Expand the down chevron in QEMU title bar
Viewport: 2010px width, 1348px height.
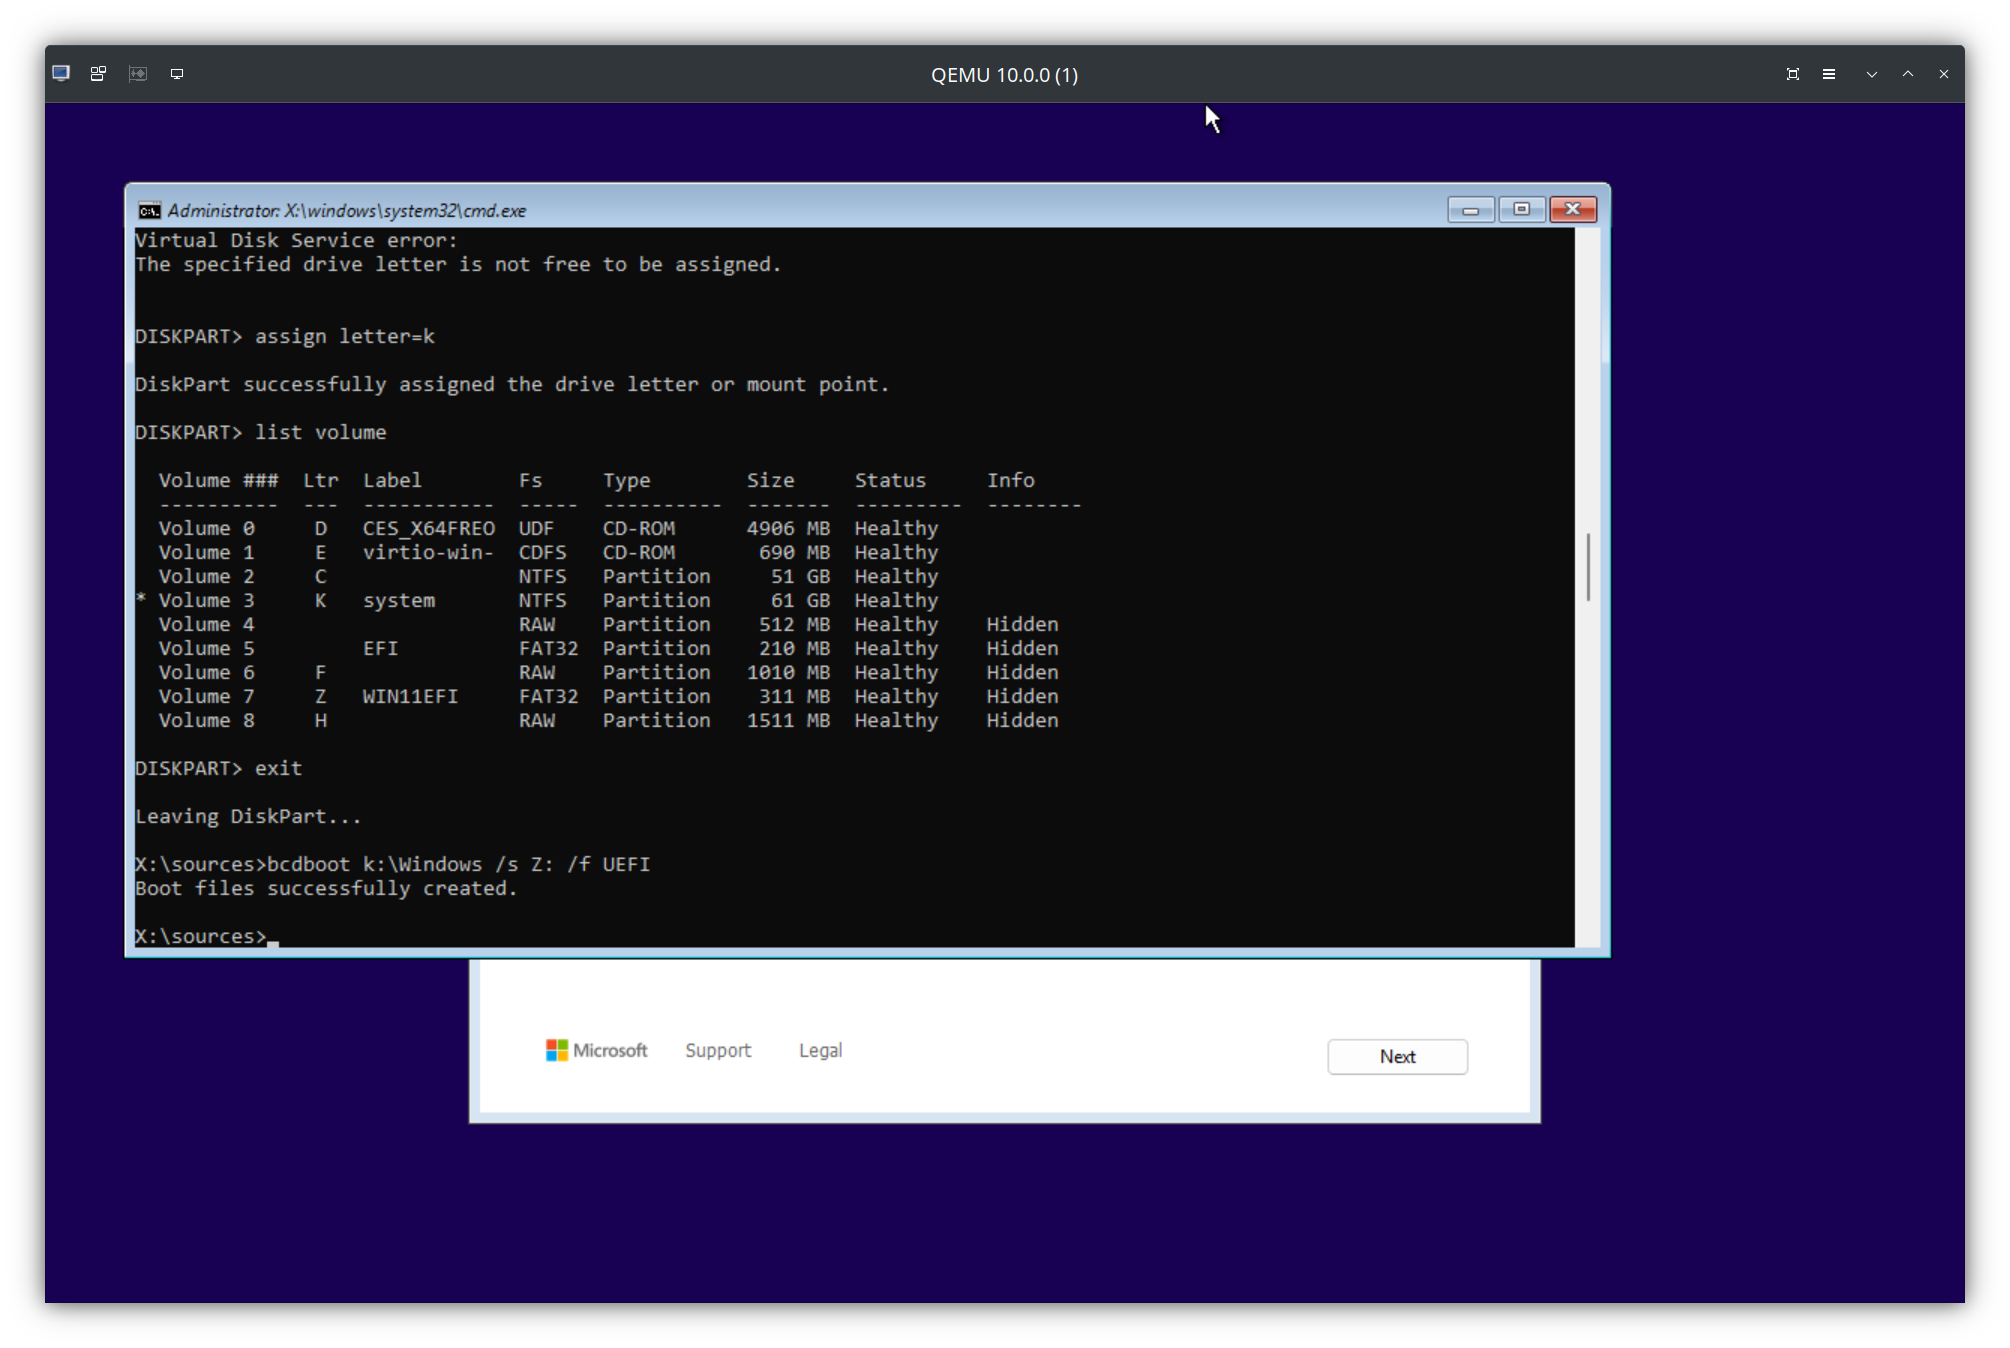click(x=1871, y=73)
